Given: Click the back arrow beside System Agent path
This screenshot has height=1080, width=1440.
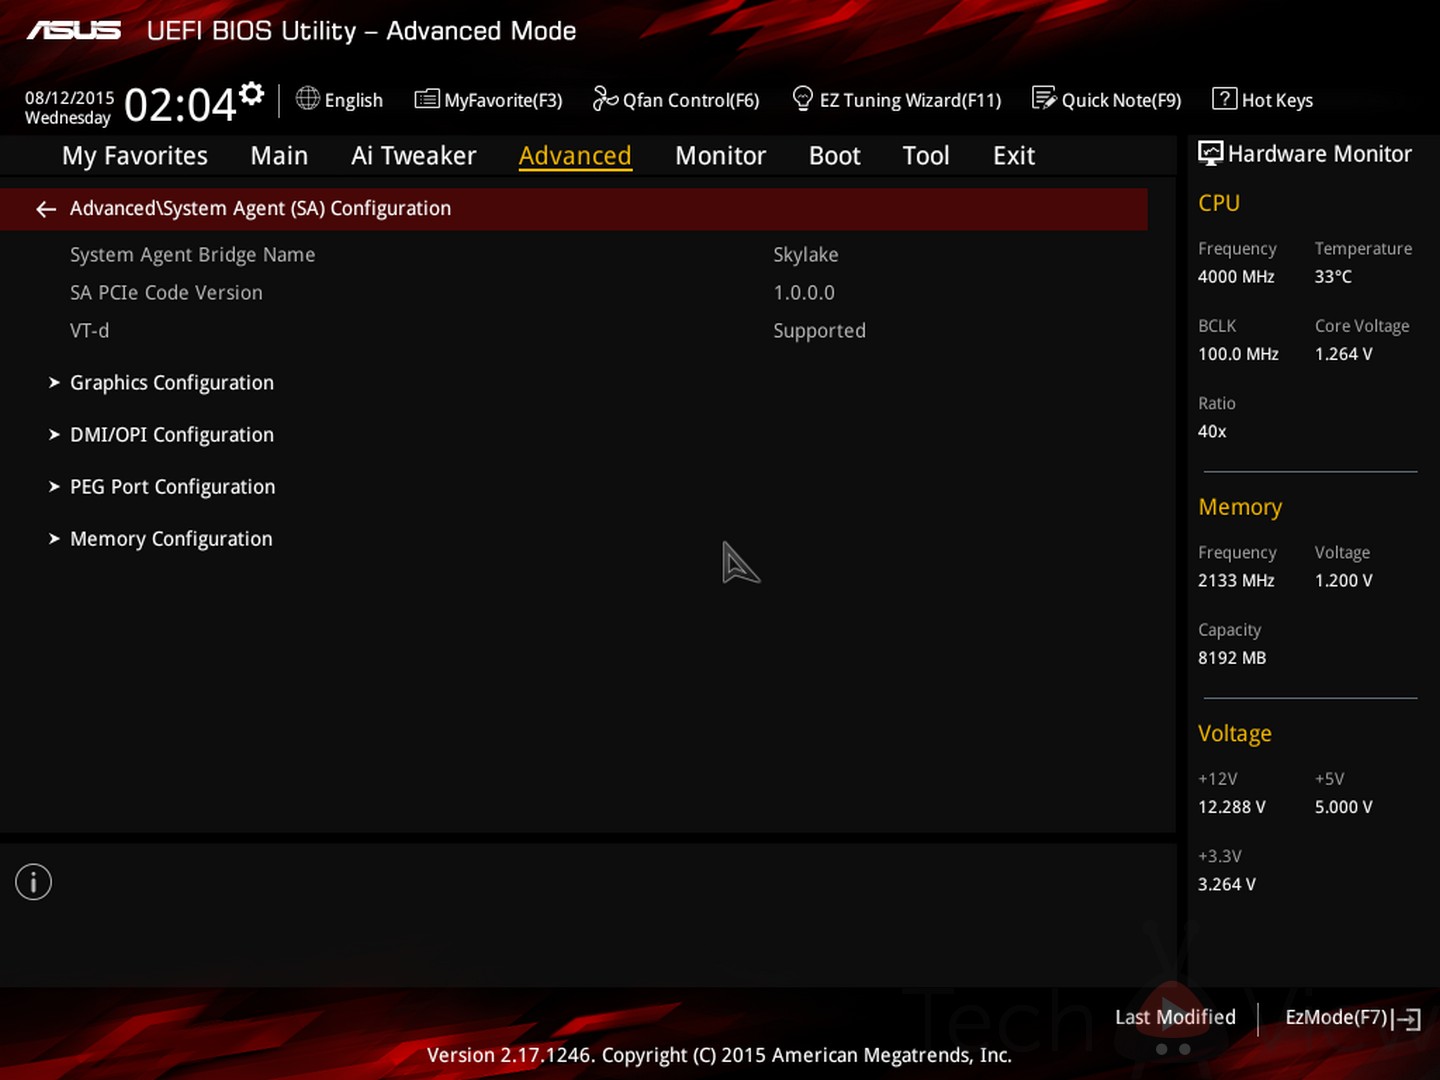Looking at the screenshot, I should coord(46,209).
